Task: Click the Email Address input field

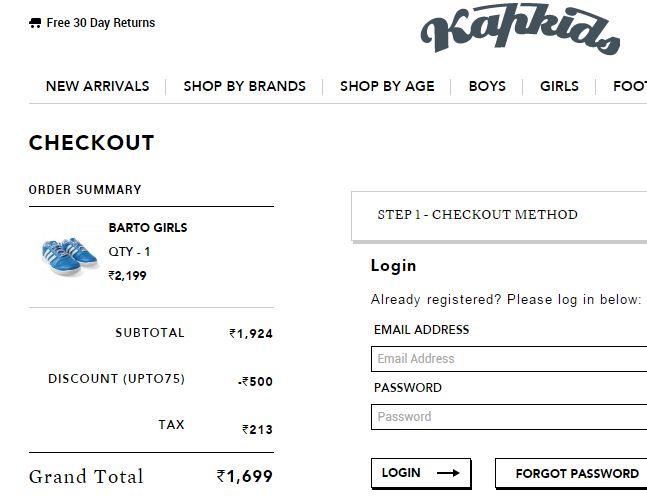Action: click(x=510, y=359)
